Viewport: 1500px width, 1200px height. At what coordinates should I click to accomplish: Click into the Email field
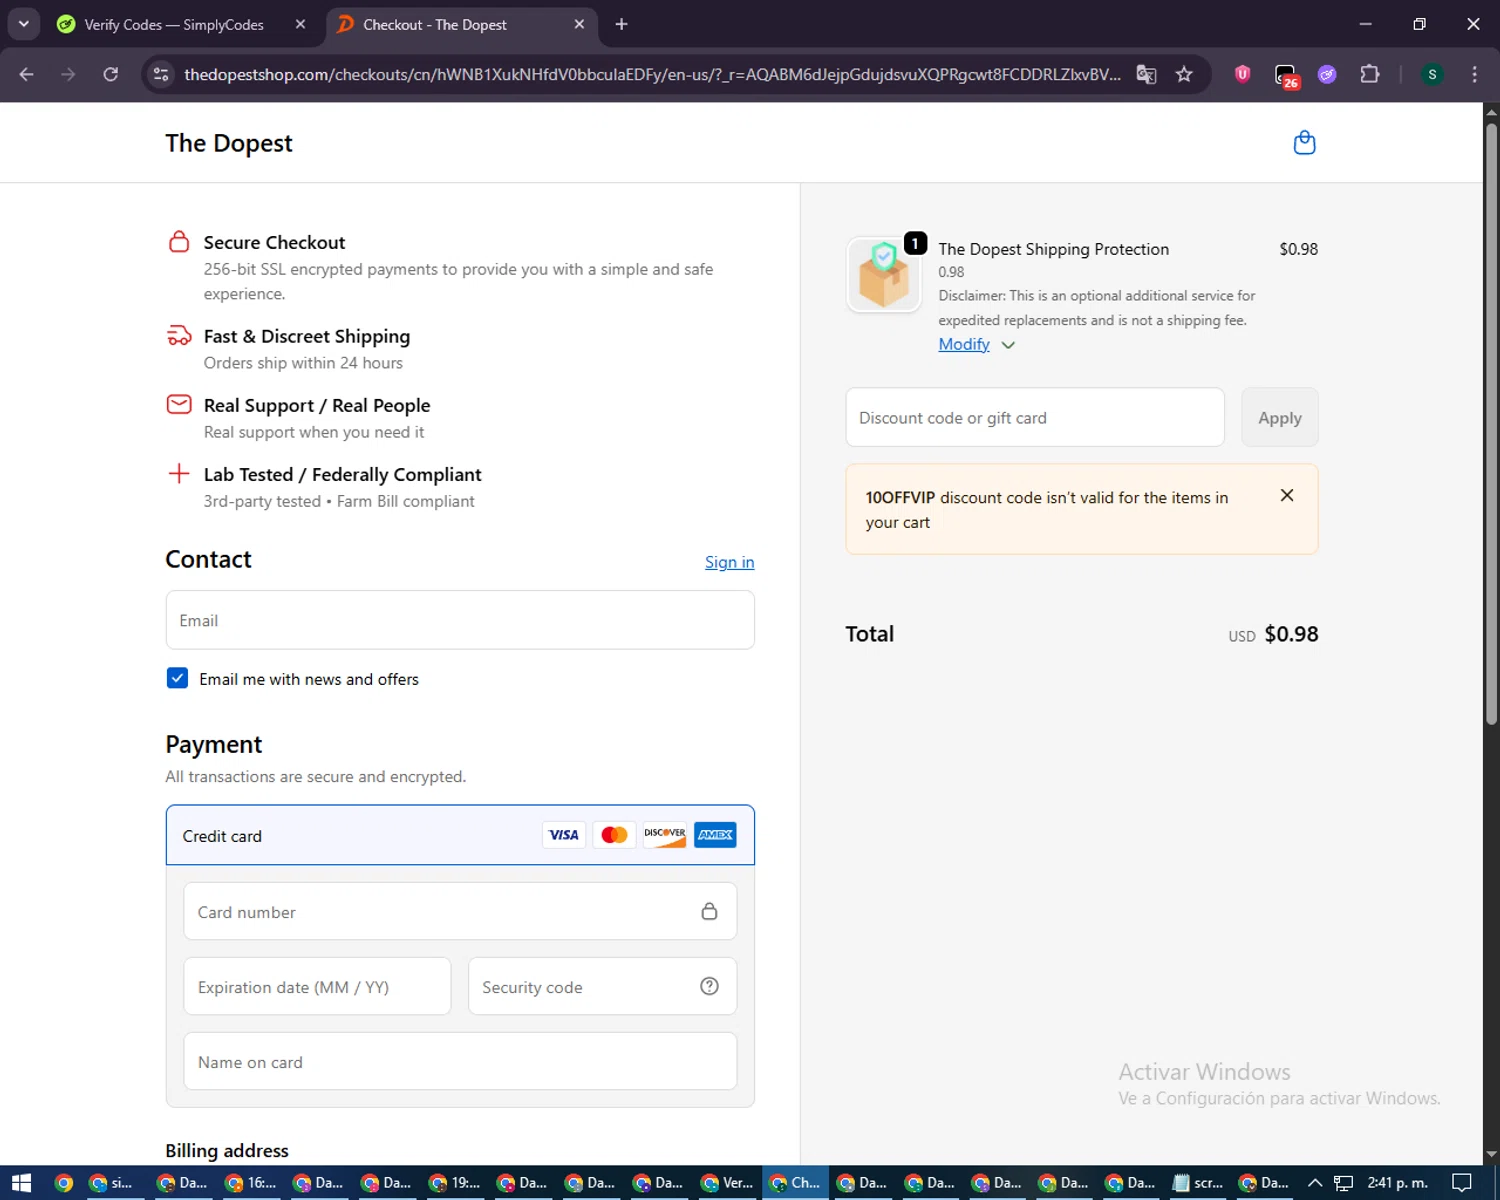coord(460,620)
